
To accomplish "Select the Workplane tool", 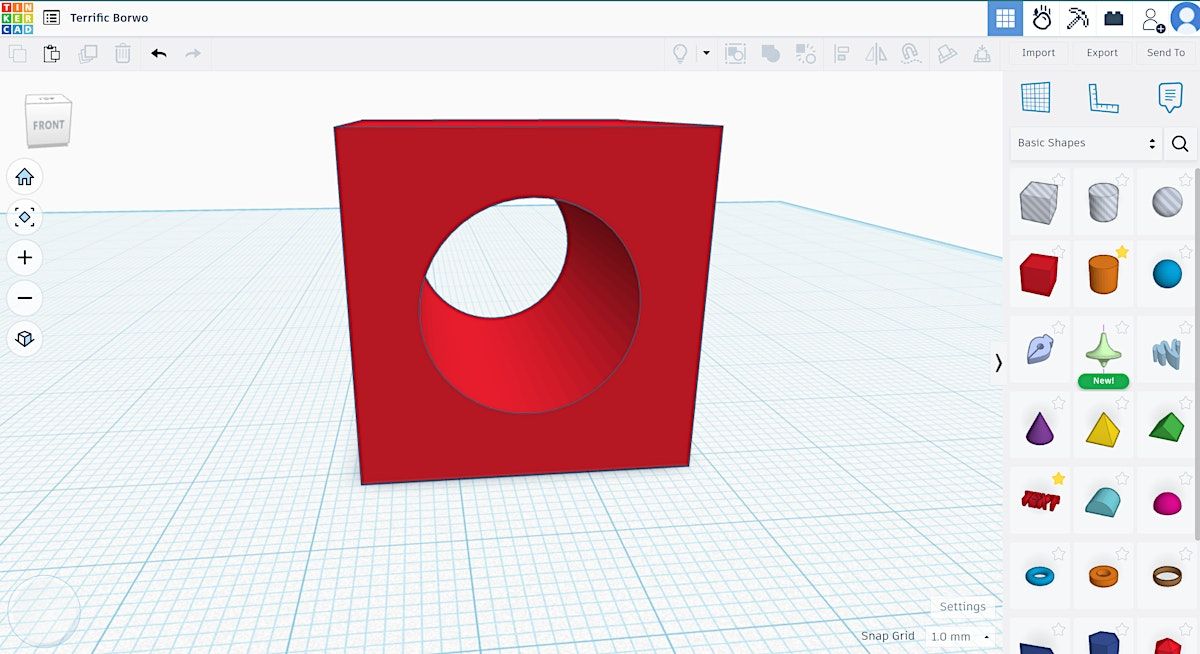I will coord(1035,98).
